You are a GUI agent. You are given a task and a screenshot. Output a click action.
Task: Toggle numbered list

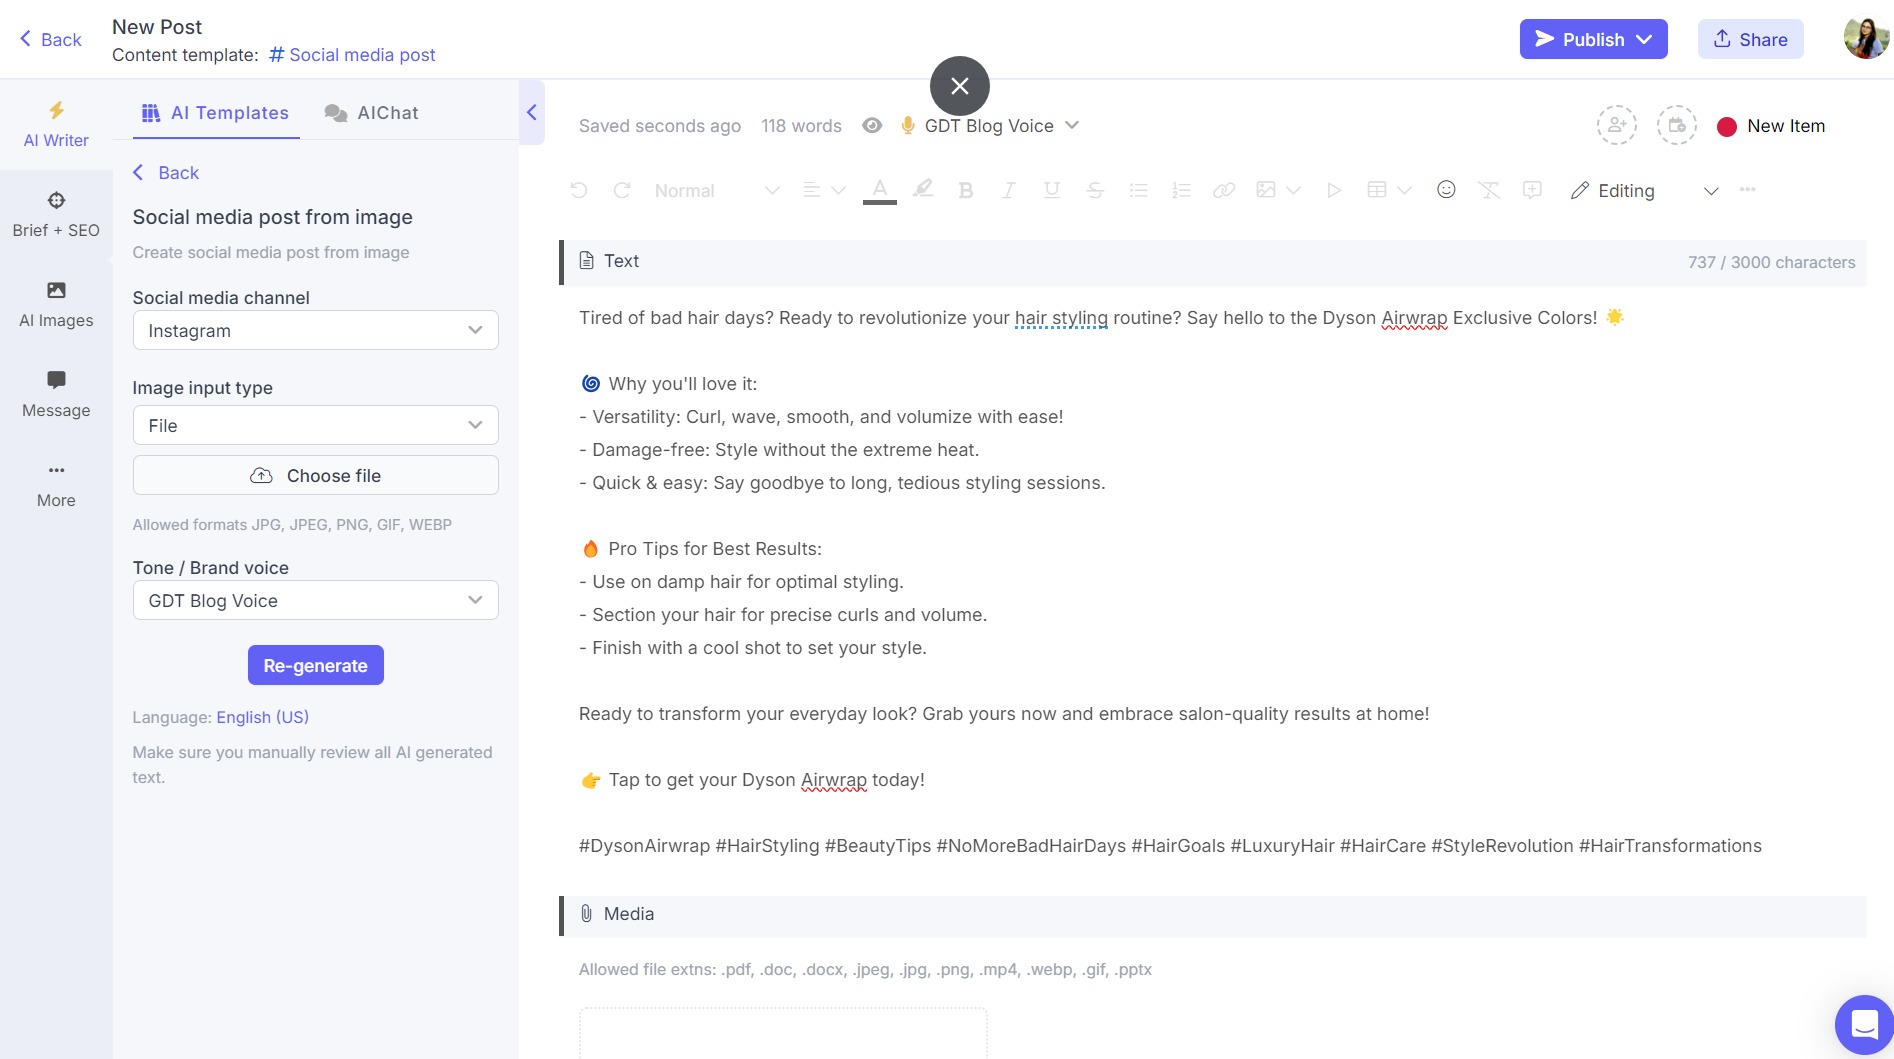tap(1181, 190)
